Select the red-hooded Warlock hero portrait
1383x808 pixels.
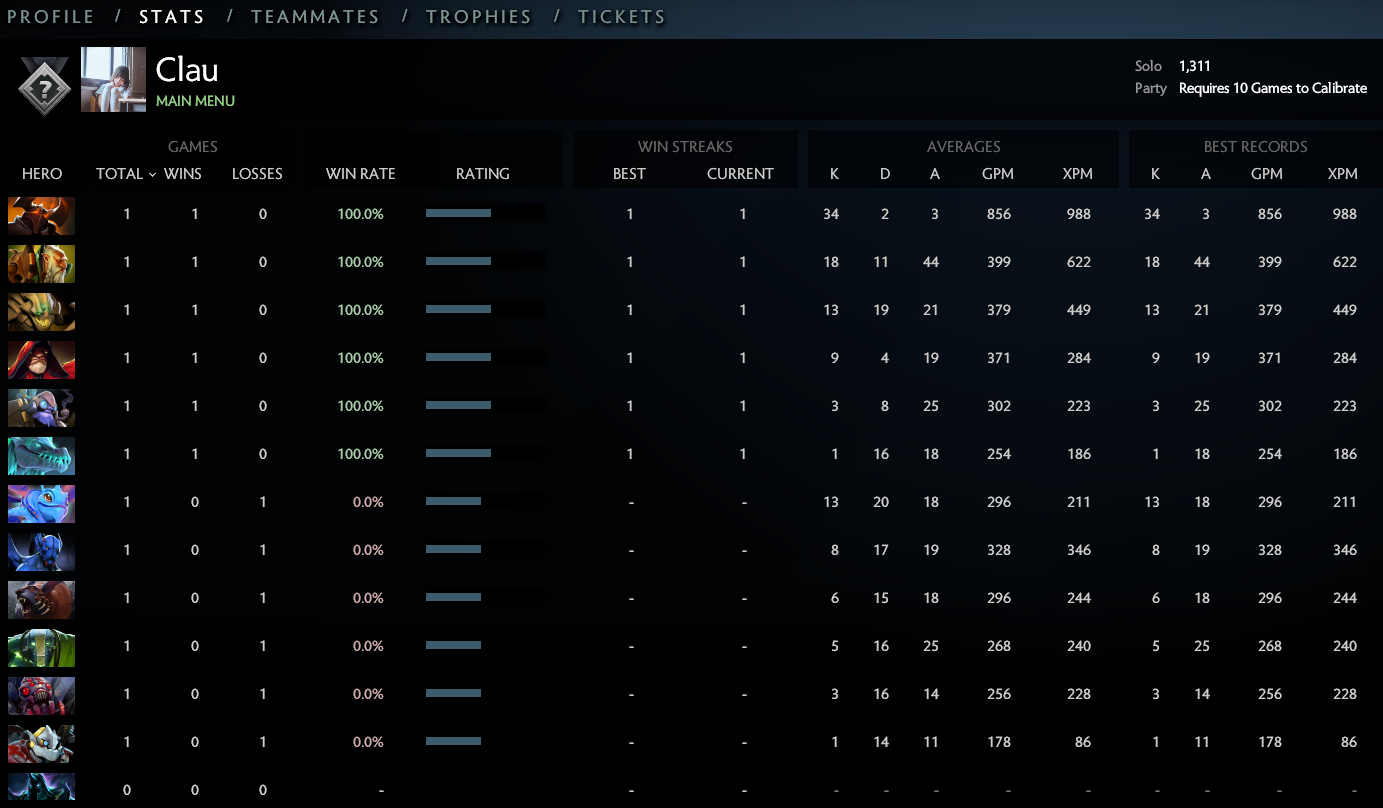[41, 359]
